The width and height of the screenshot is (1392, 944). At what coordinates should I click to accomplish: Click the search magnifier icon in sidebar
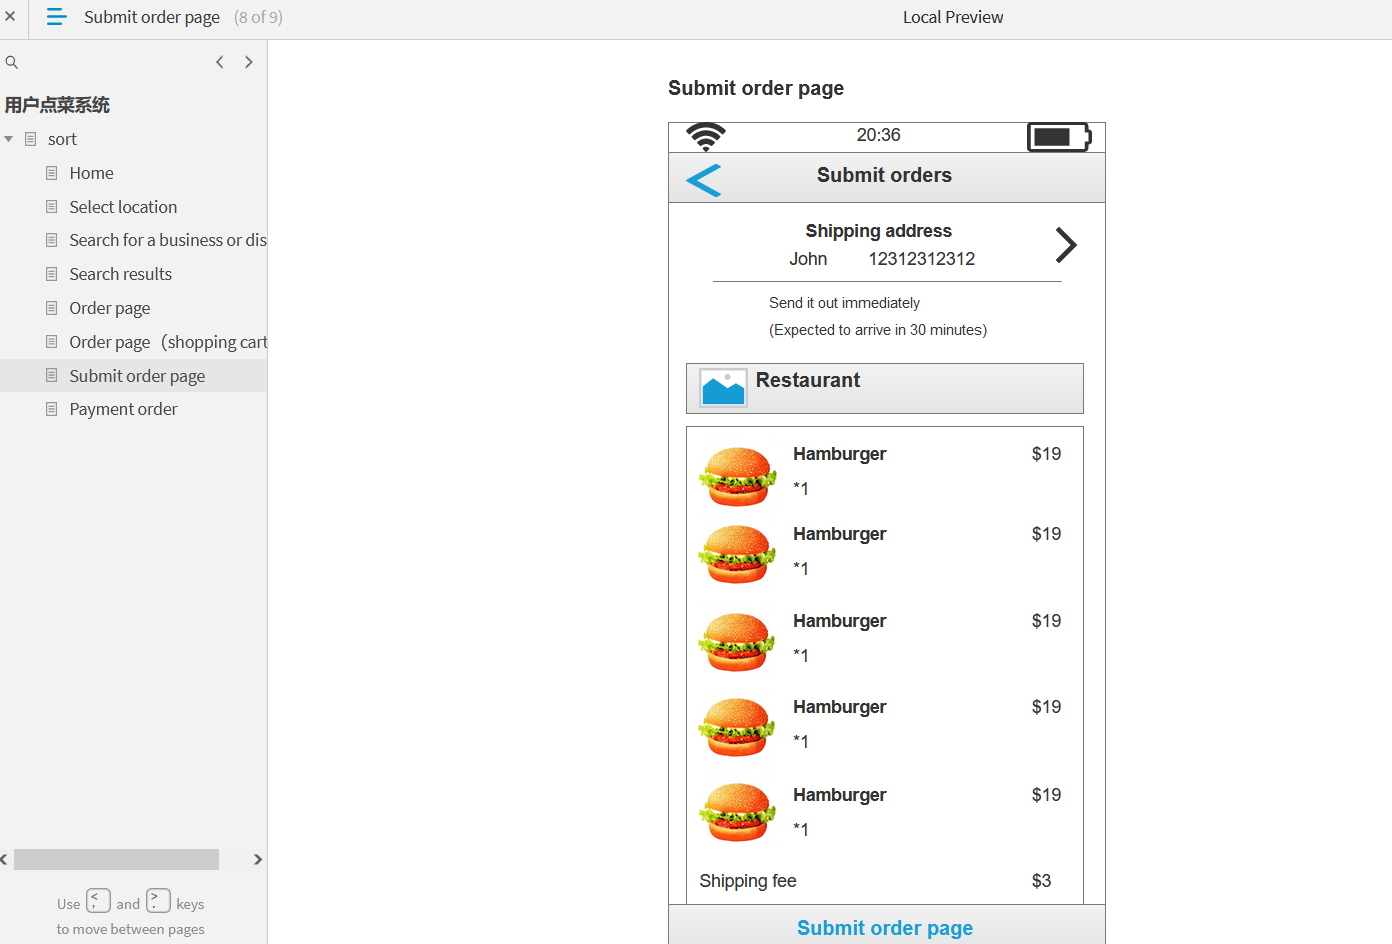(x=12, y=62)
